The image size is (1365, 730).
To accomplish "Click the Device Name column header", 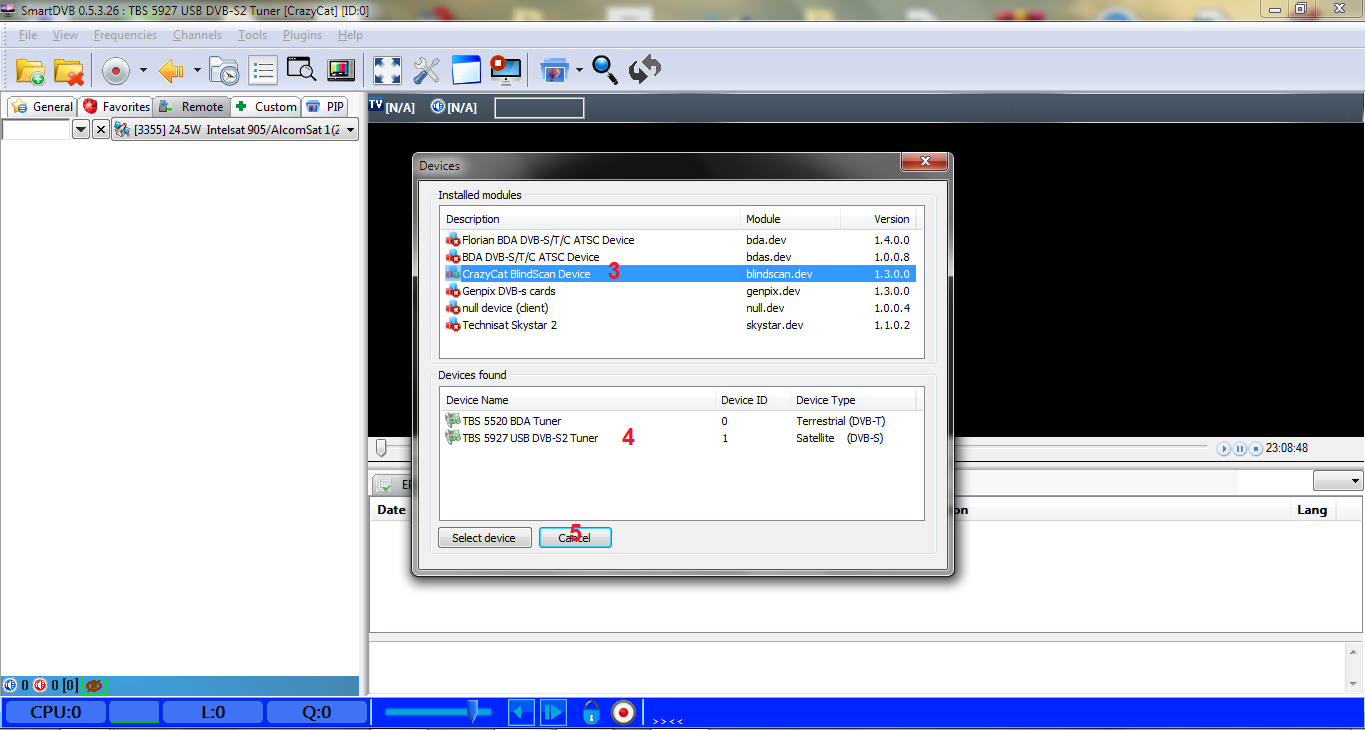I will coord(578,400).
